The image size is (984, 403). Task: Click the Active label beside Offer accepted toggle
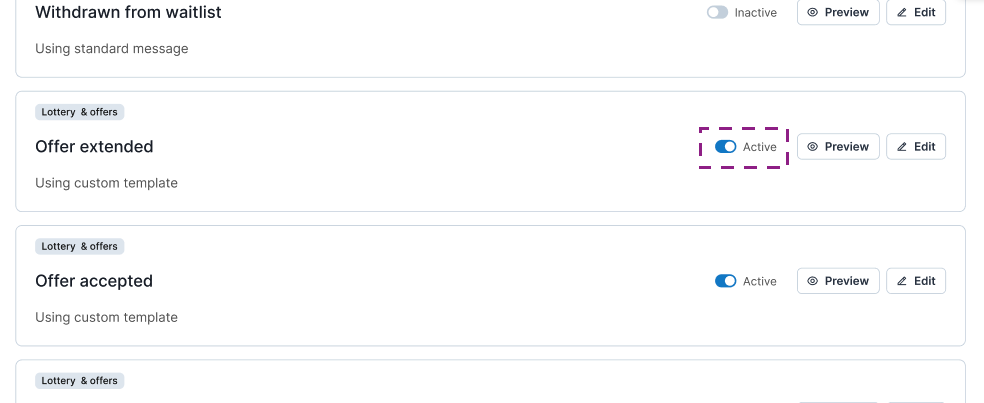[x=759, y=281]
